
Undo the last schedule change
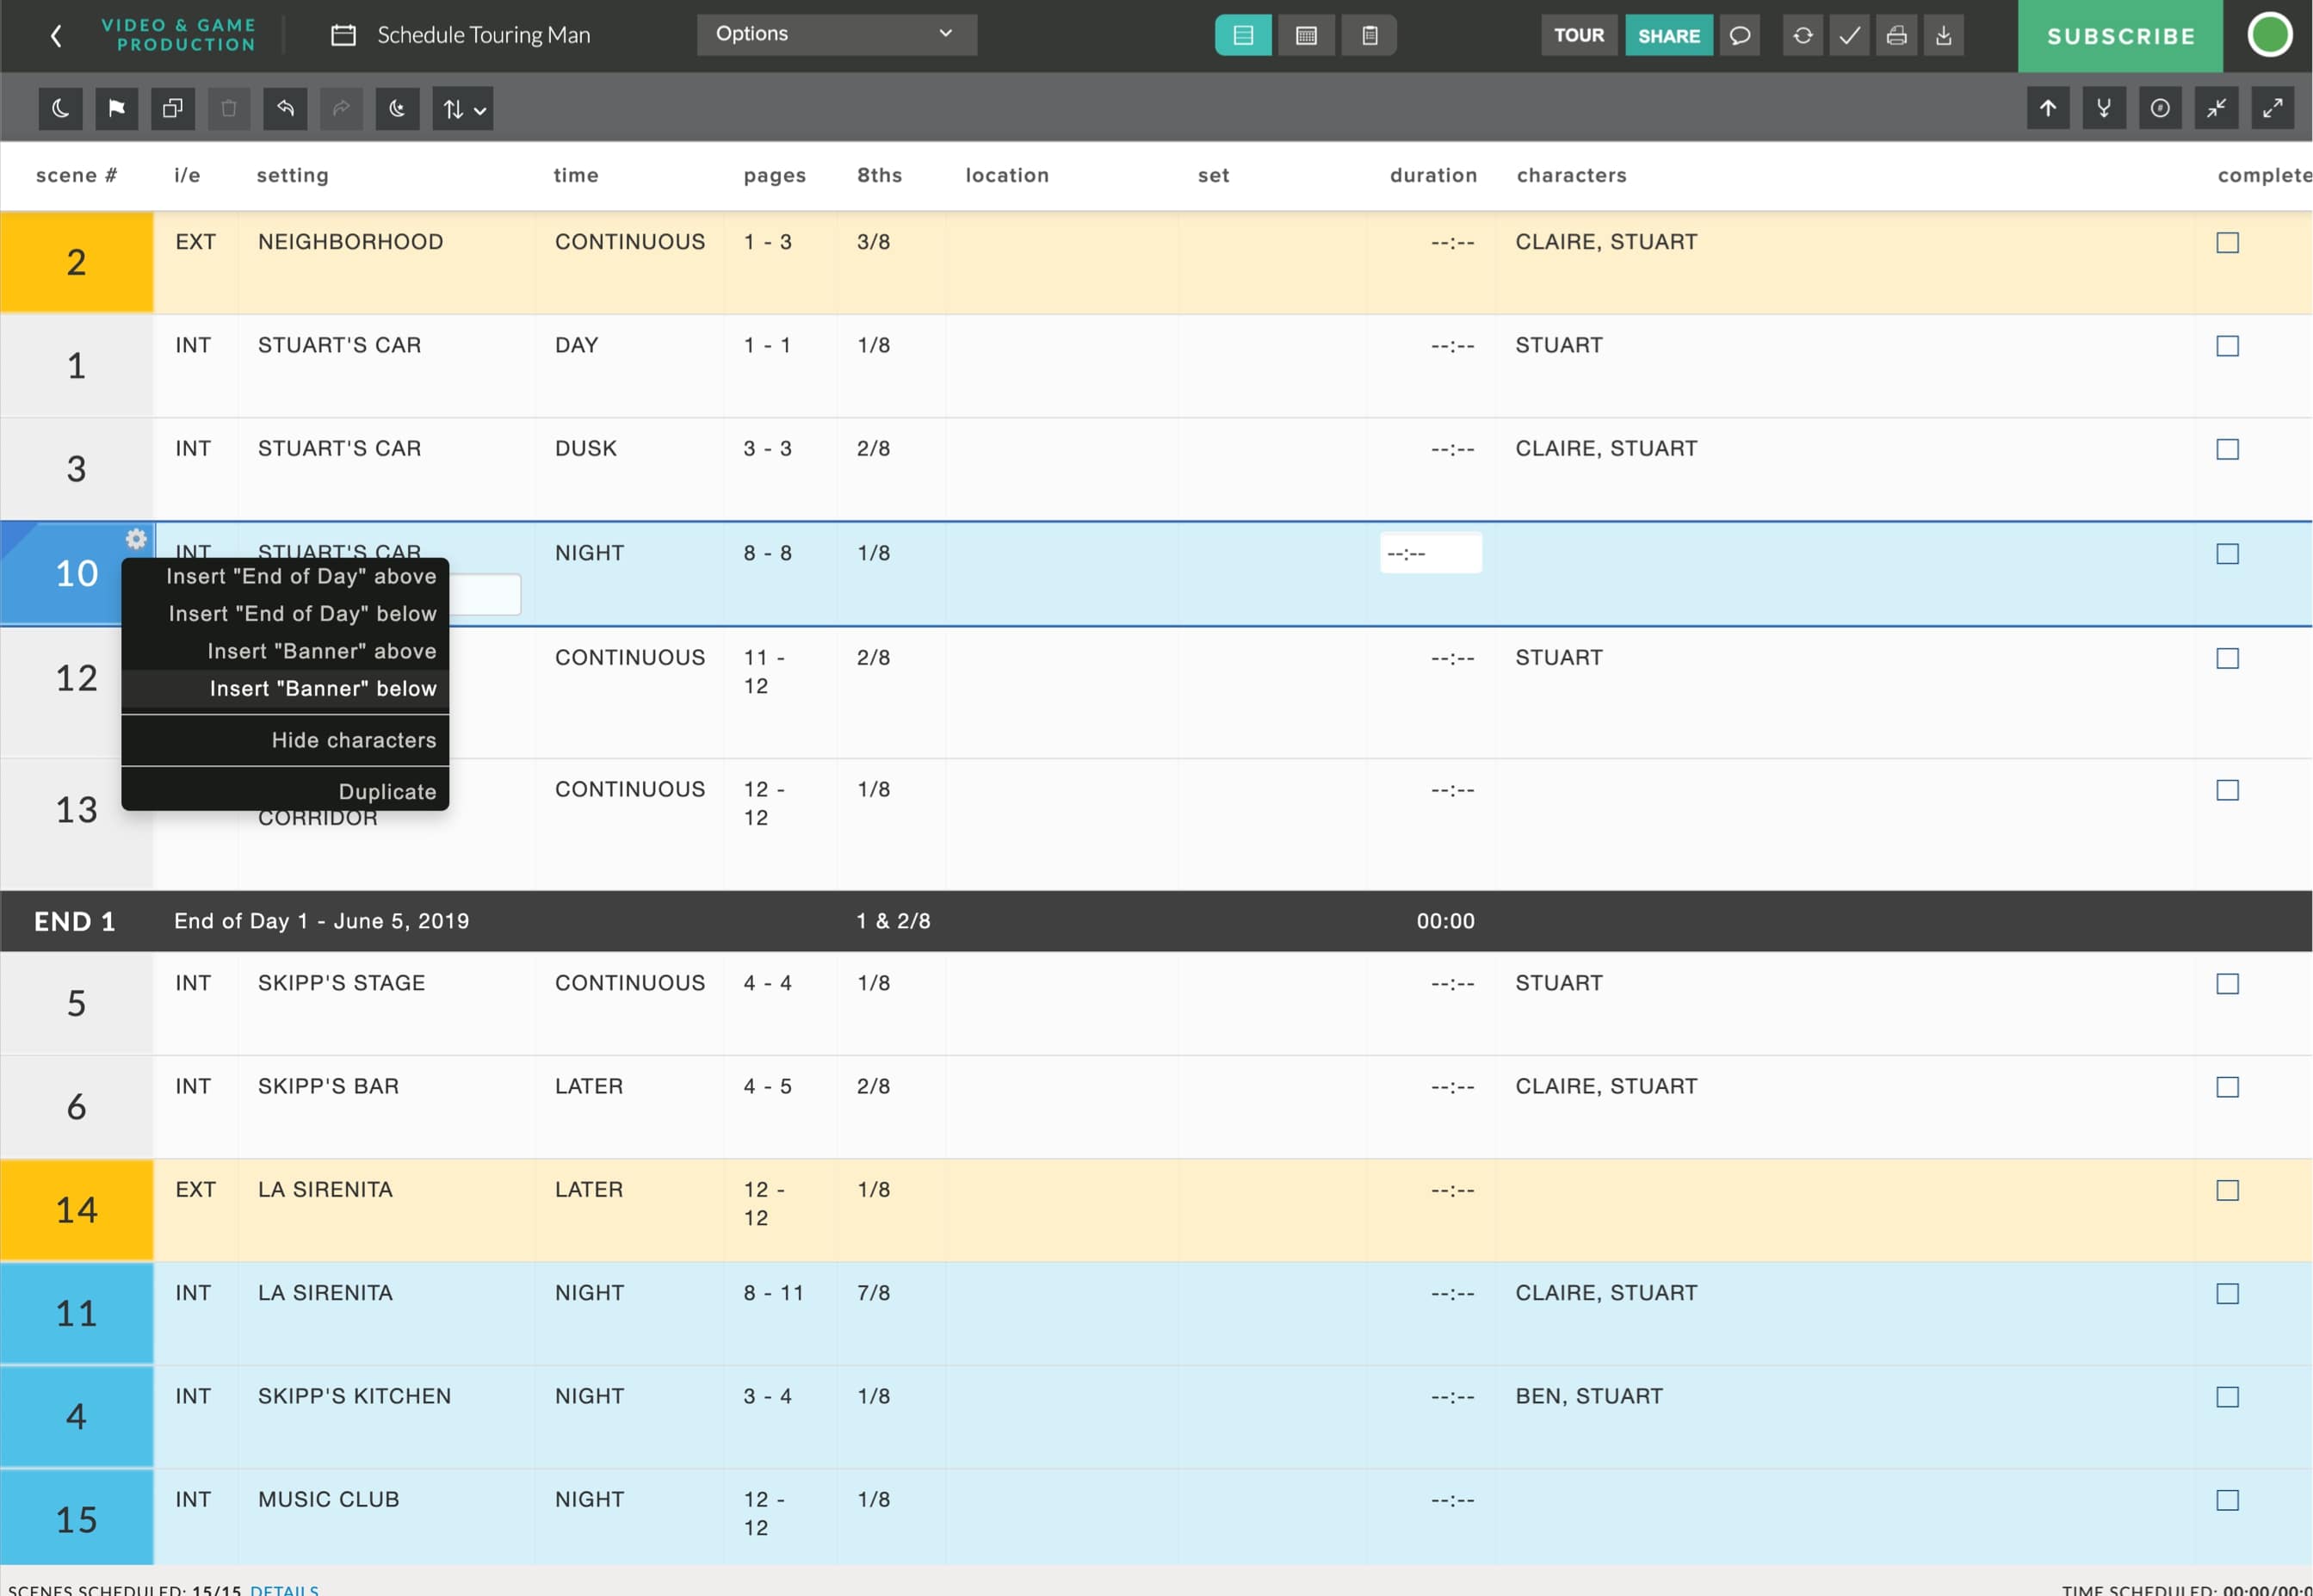(x=285, y=108)
